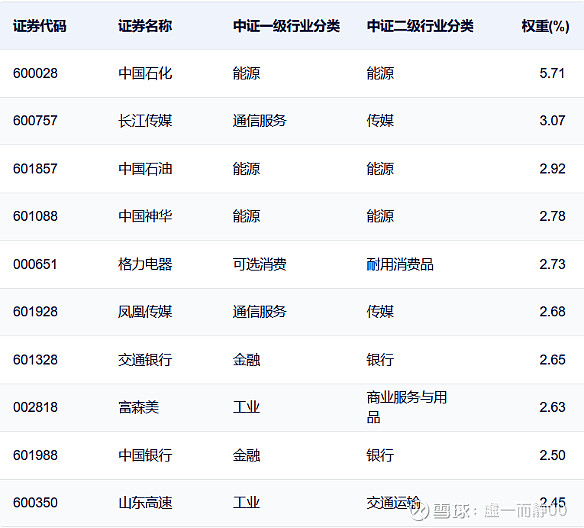Click weight value 2.65
Viewport: 584px width, 528px height.
[x=552, y=360]
